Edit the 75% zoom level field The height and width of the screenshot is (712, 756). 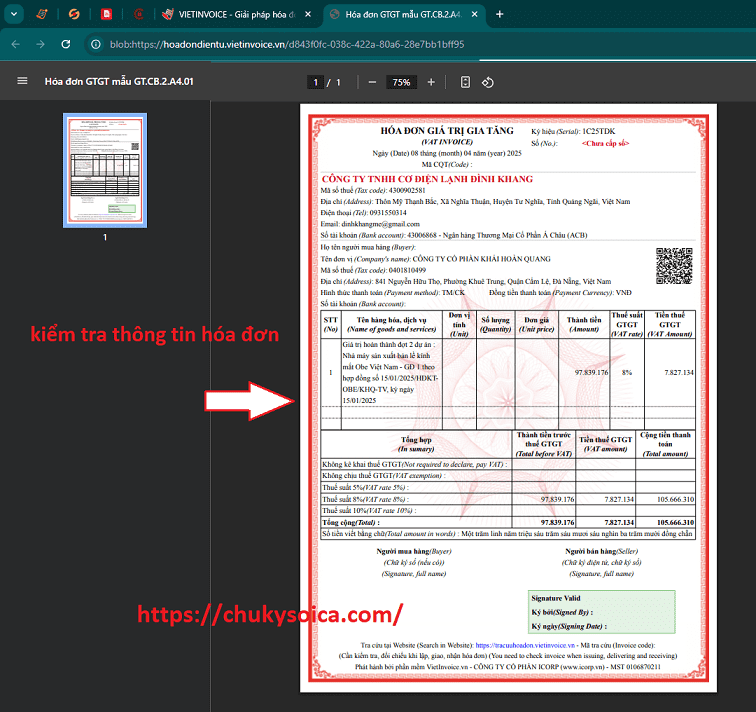(x=401, y=82)
